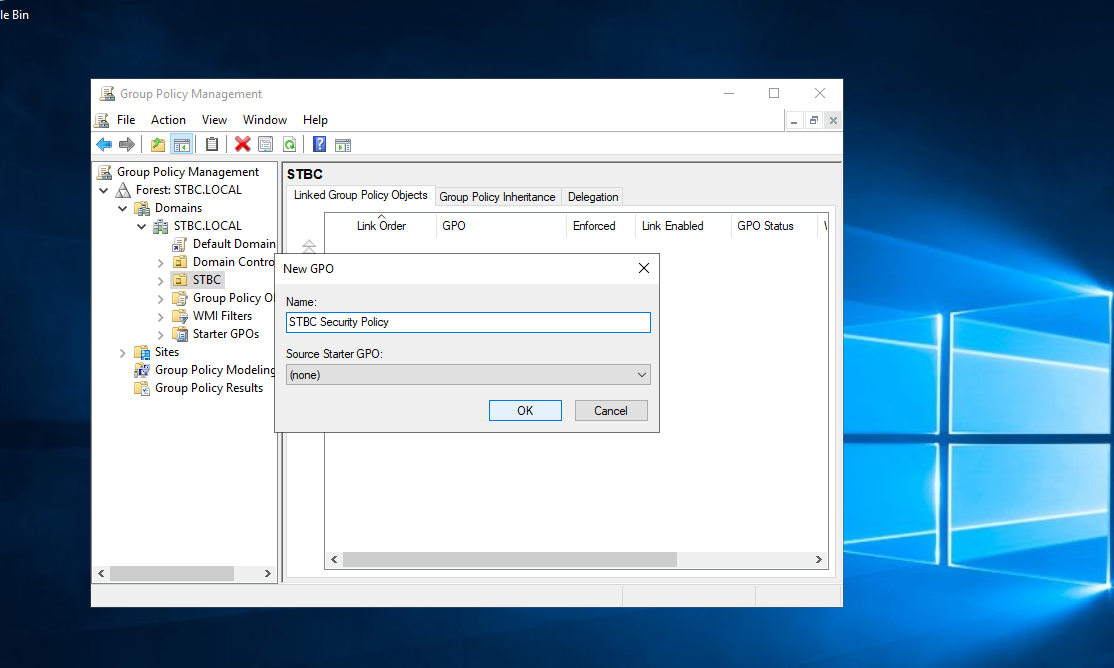Click the Sites node icon
Screen dimensions: 1114x668
(x=142, y=352)
